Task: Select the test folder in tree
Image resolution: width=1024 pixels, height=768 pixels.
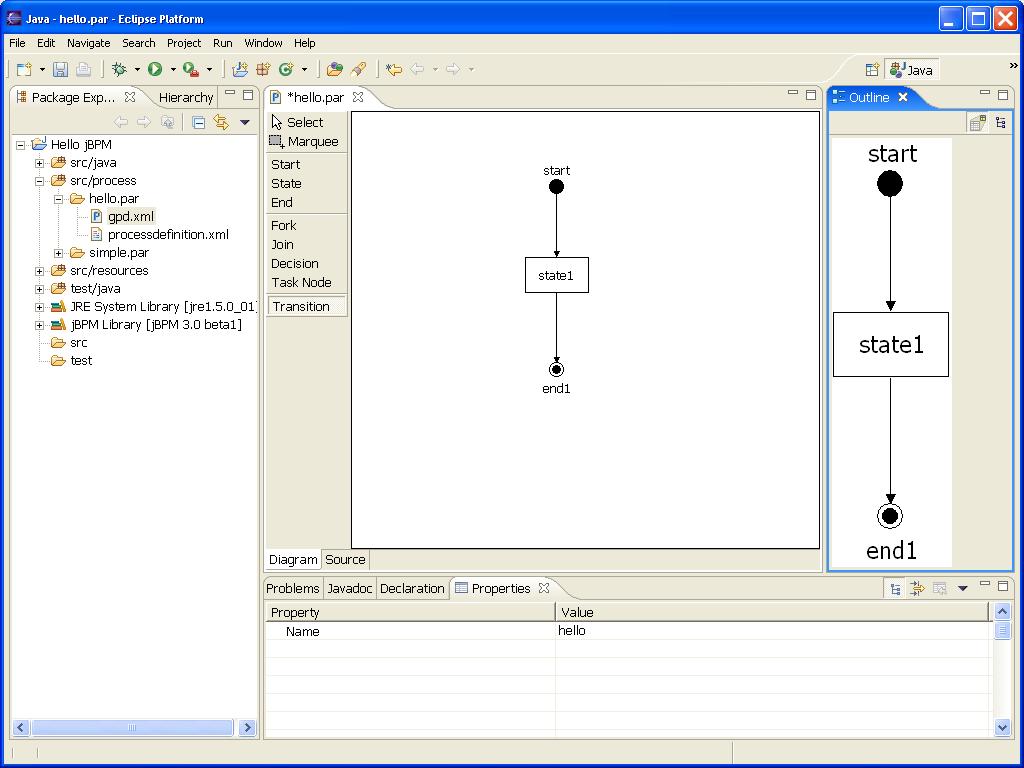Action: pyautogui.click(x=81, y=360)
